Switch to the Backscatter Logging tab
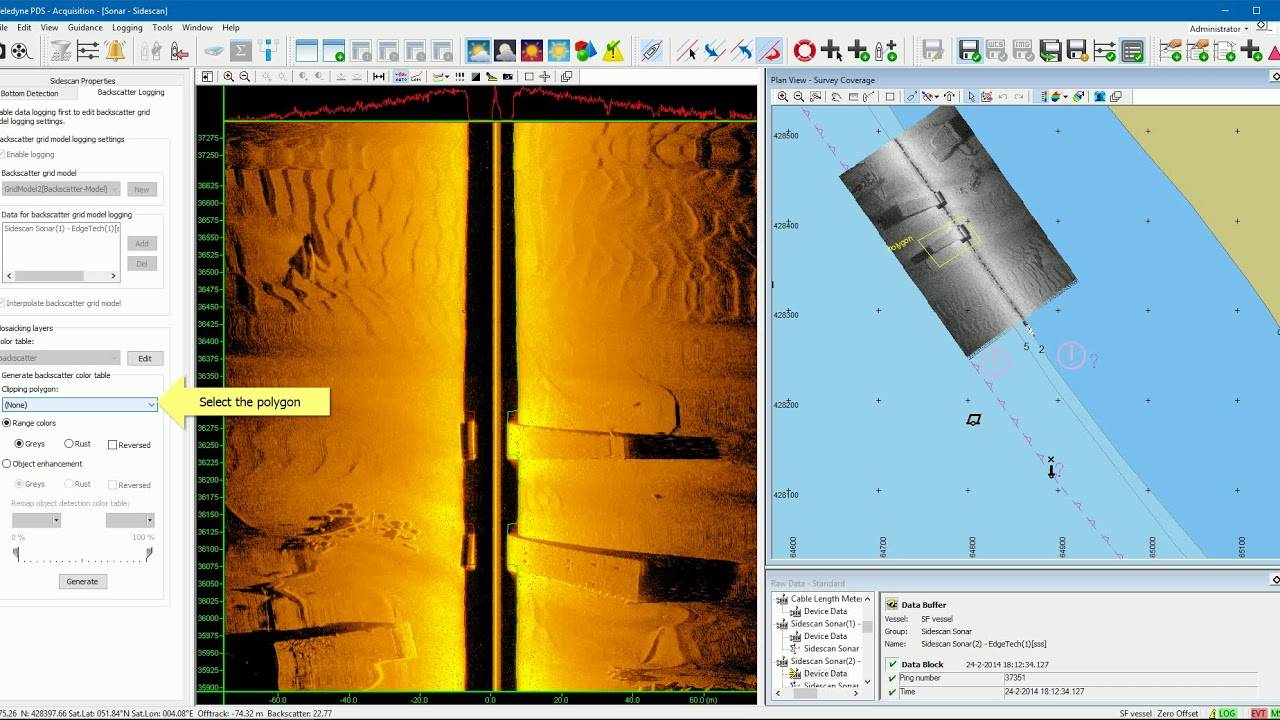 click(131, 92)
